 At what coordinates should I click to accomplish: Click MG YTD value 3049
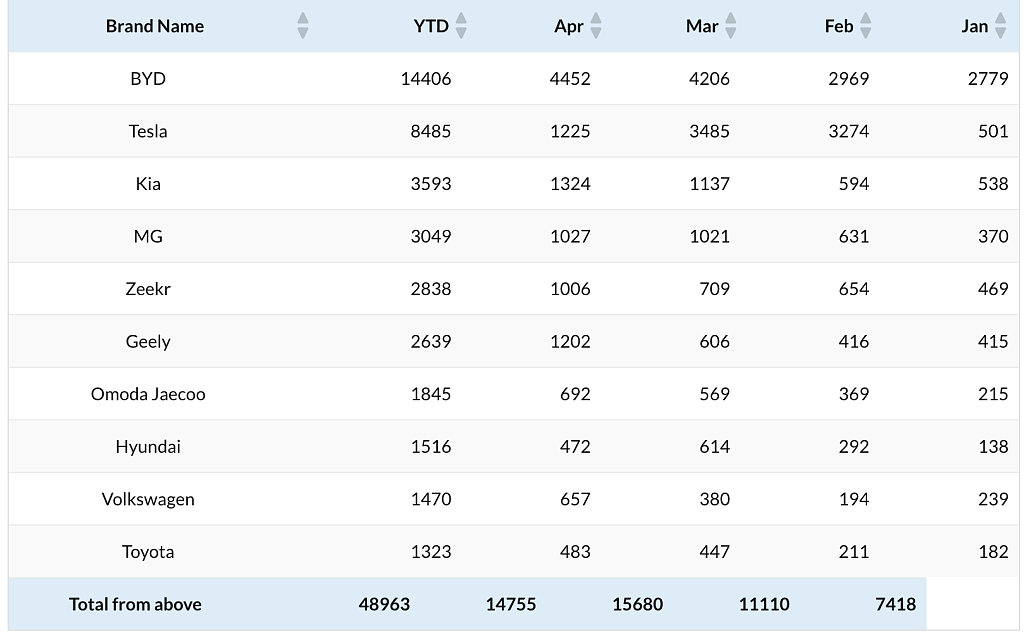(431, 236)
